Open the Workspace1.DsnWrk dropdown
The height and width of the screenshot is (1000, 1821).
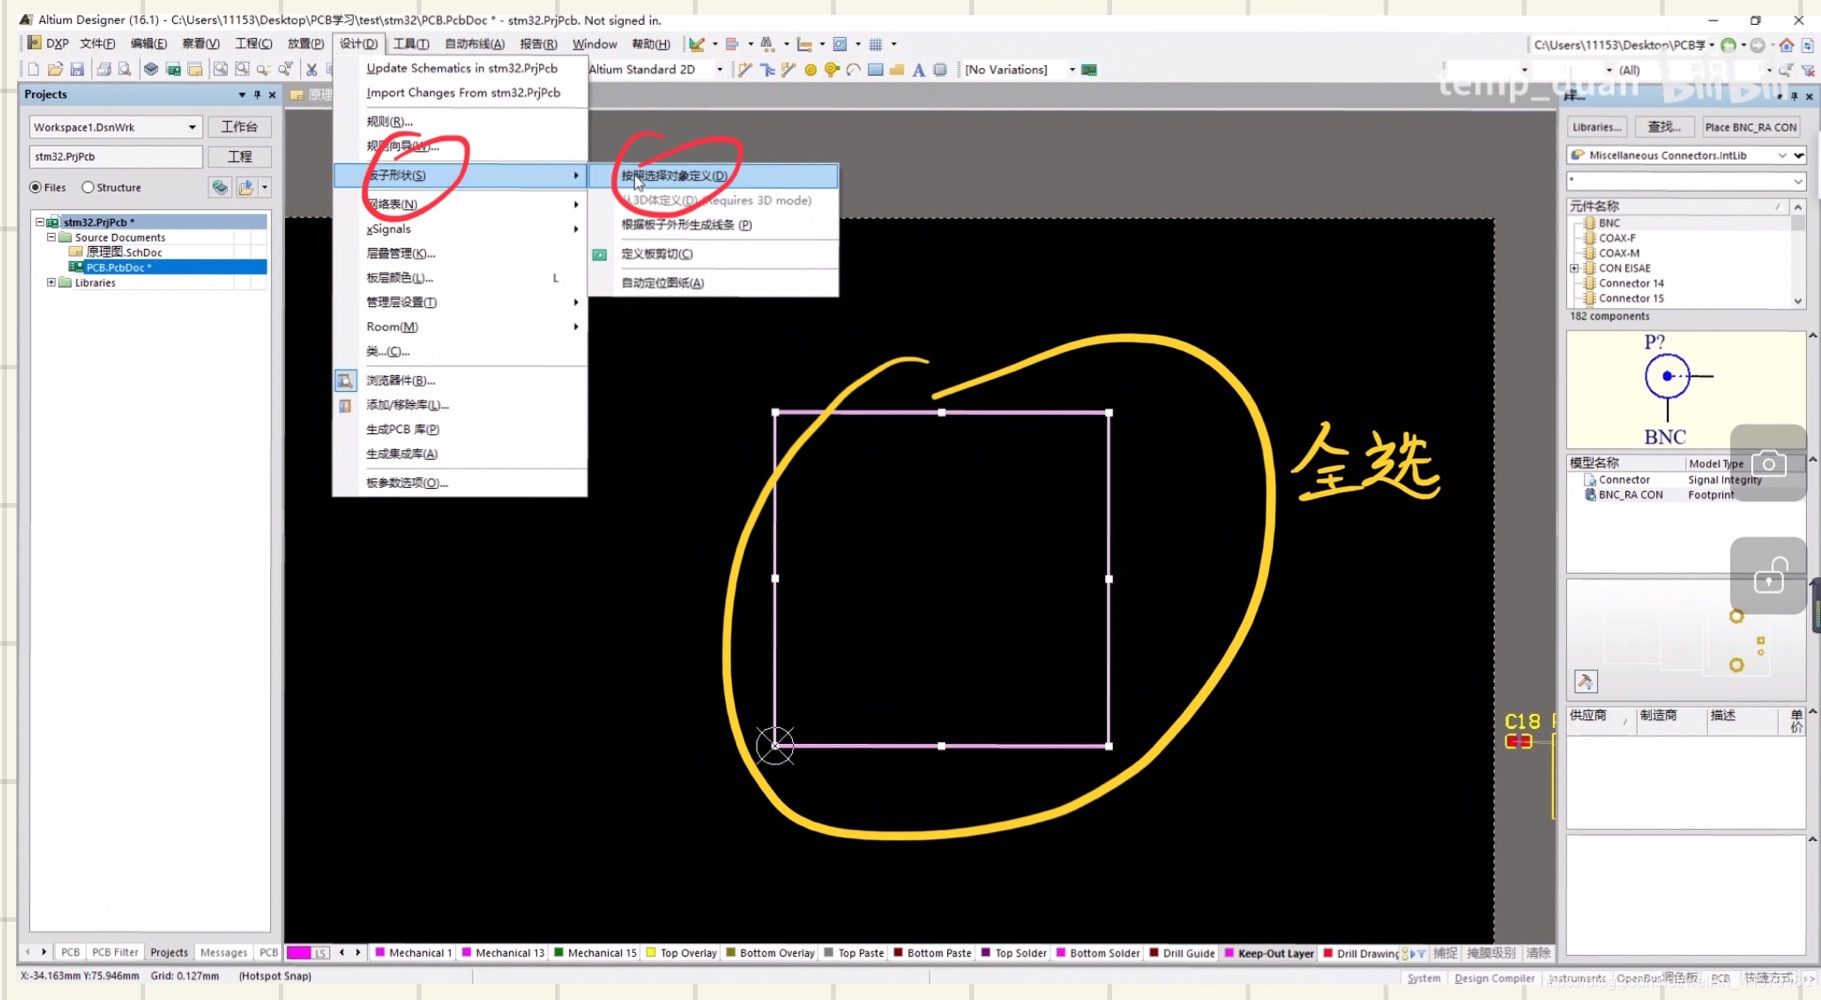tap(192, 127)
